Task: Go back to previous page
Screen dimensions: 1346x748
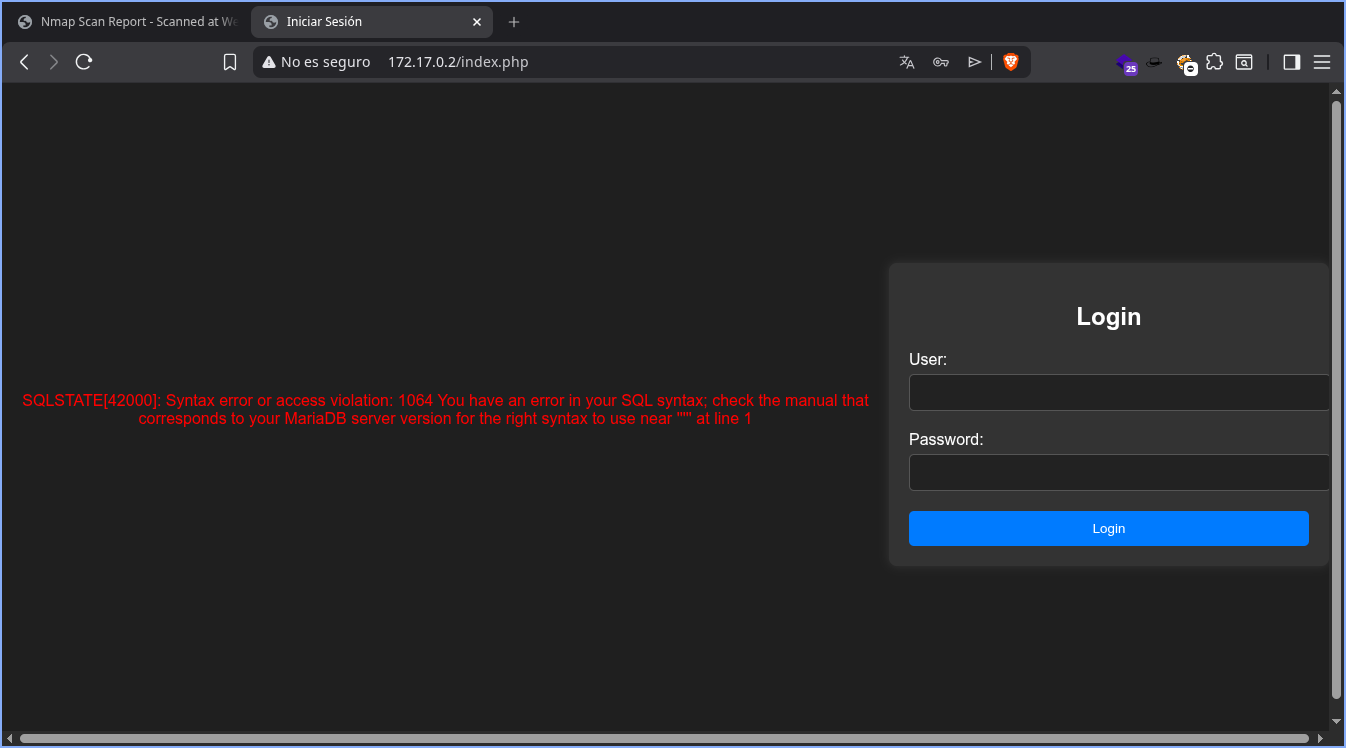Action: [x=25, y=62]
